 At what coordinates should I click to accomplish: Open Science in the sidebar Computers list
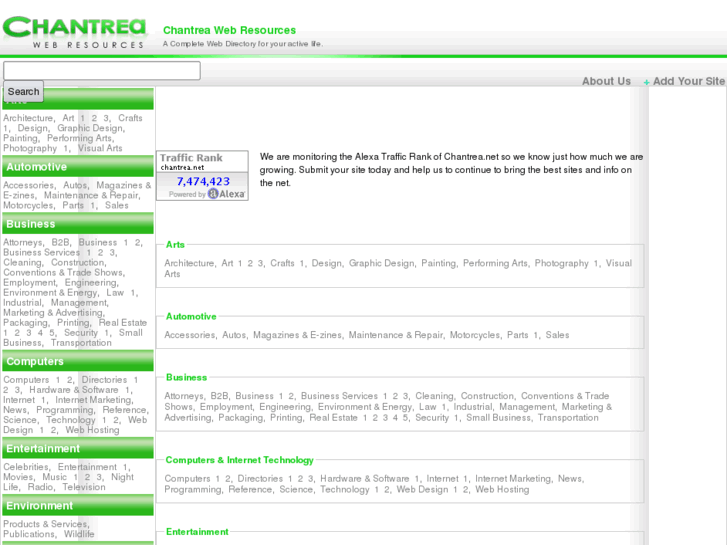[20, 420]
